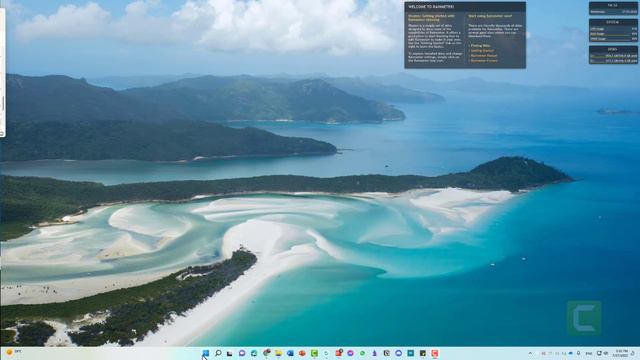Screen dimensions: 640x360
Task: Open the Rainmeter Manual link
Action: (x=483, y=56)
